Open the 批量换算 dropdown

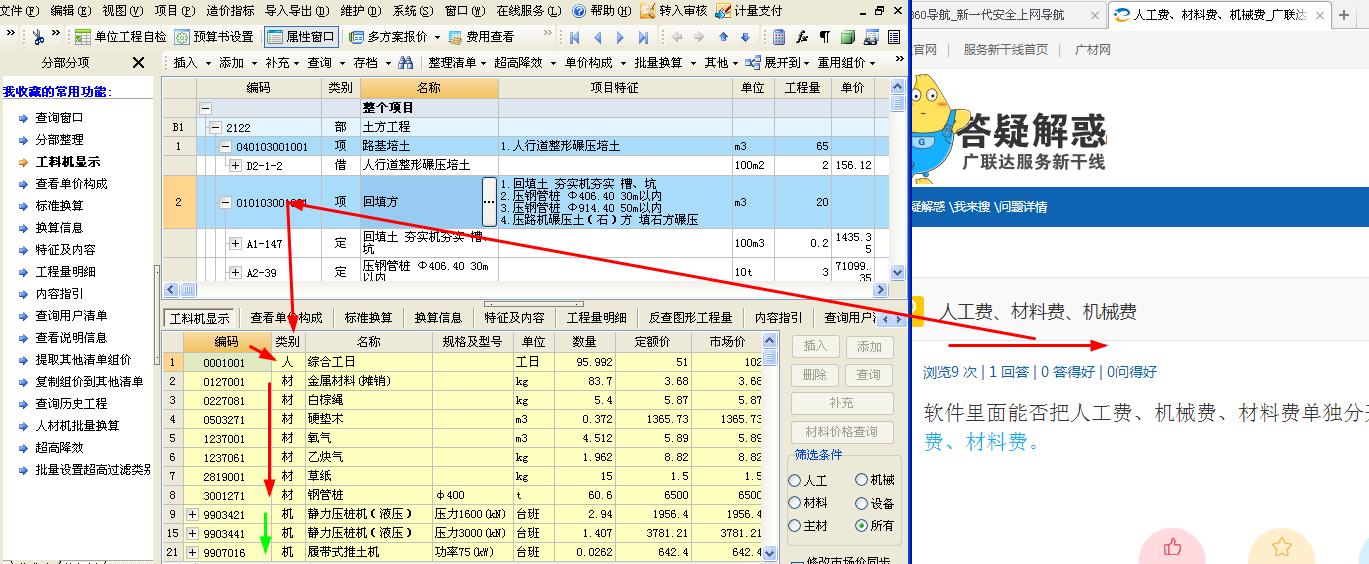pyautogui.click(x=665, y=62)
